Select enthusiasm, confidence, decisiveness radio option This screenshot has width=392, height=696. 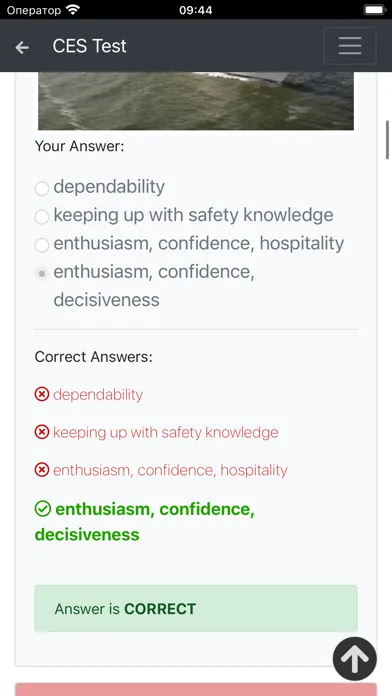pos(42,273)
